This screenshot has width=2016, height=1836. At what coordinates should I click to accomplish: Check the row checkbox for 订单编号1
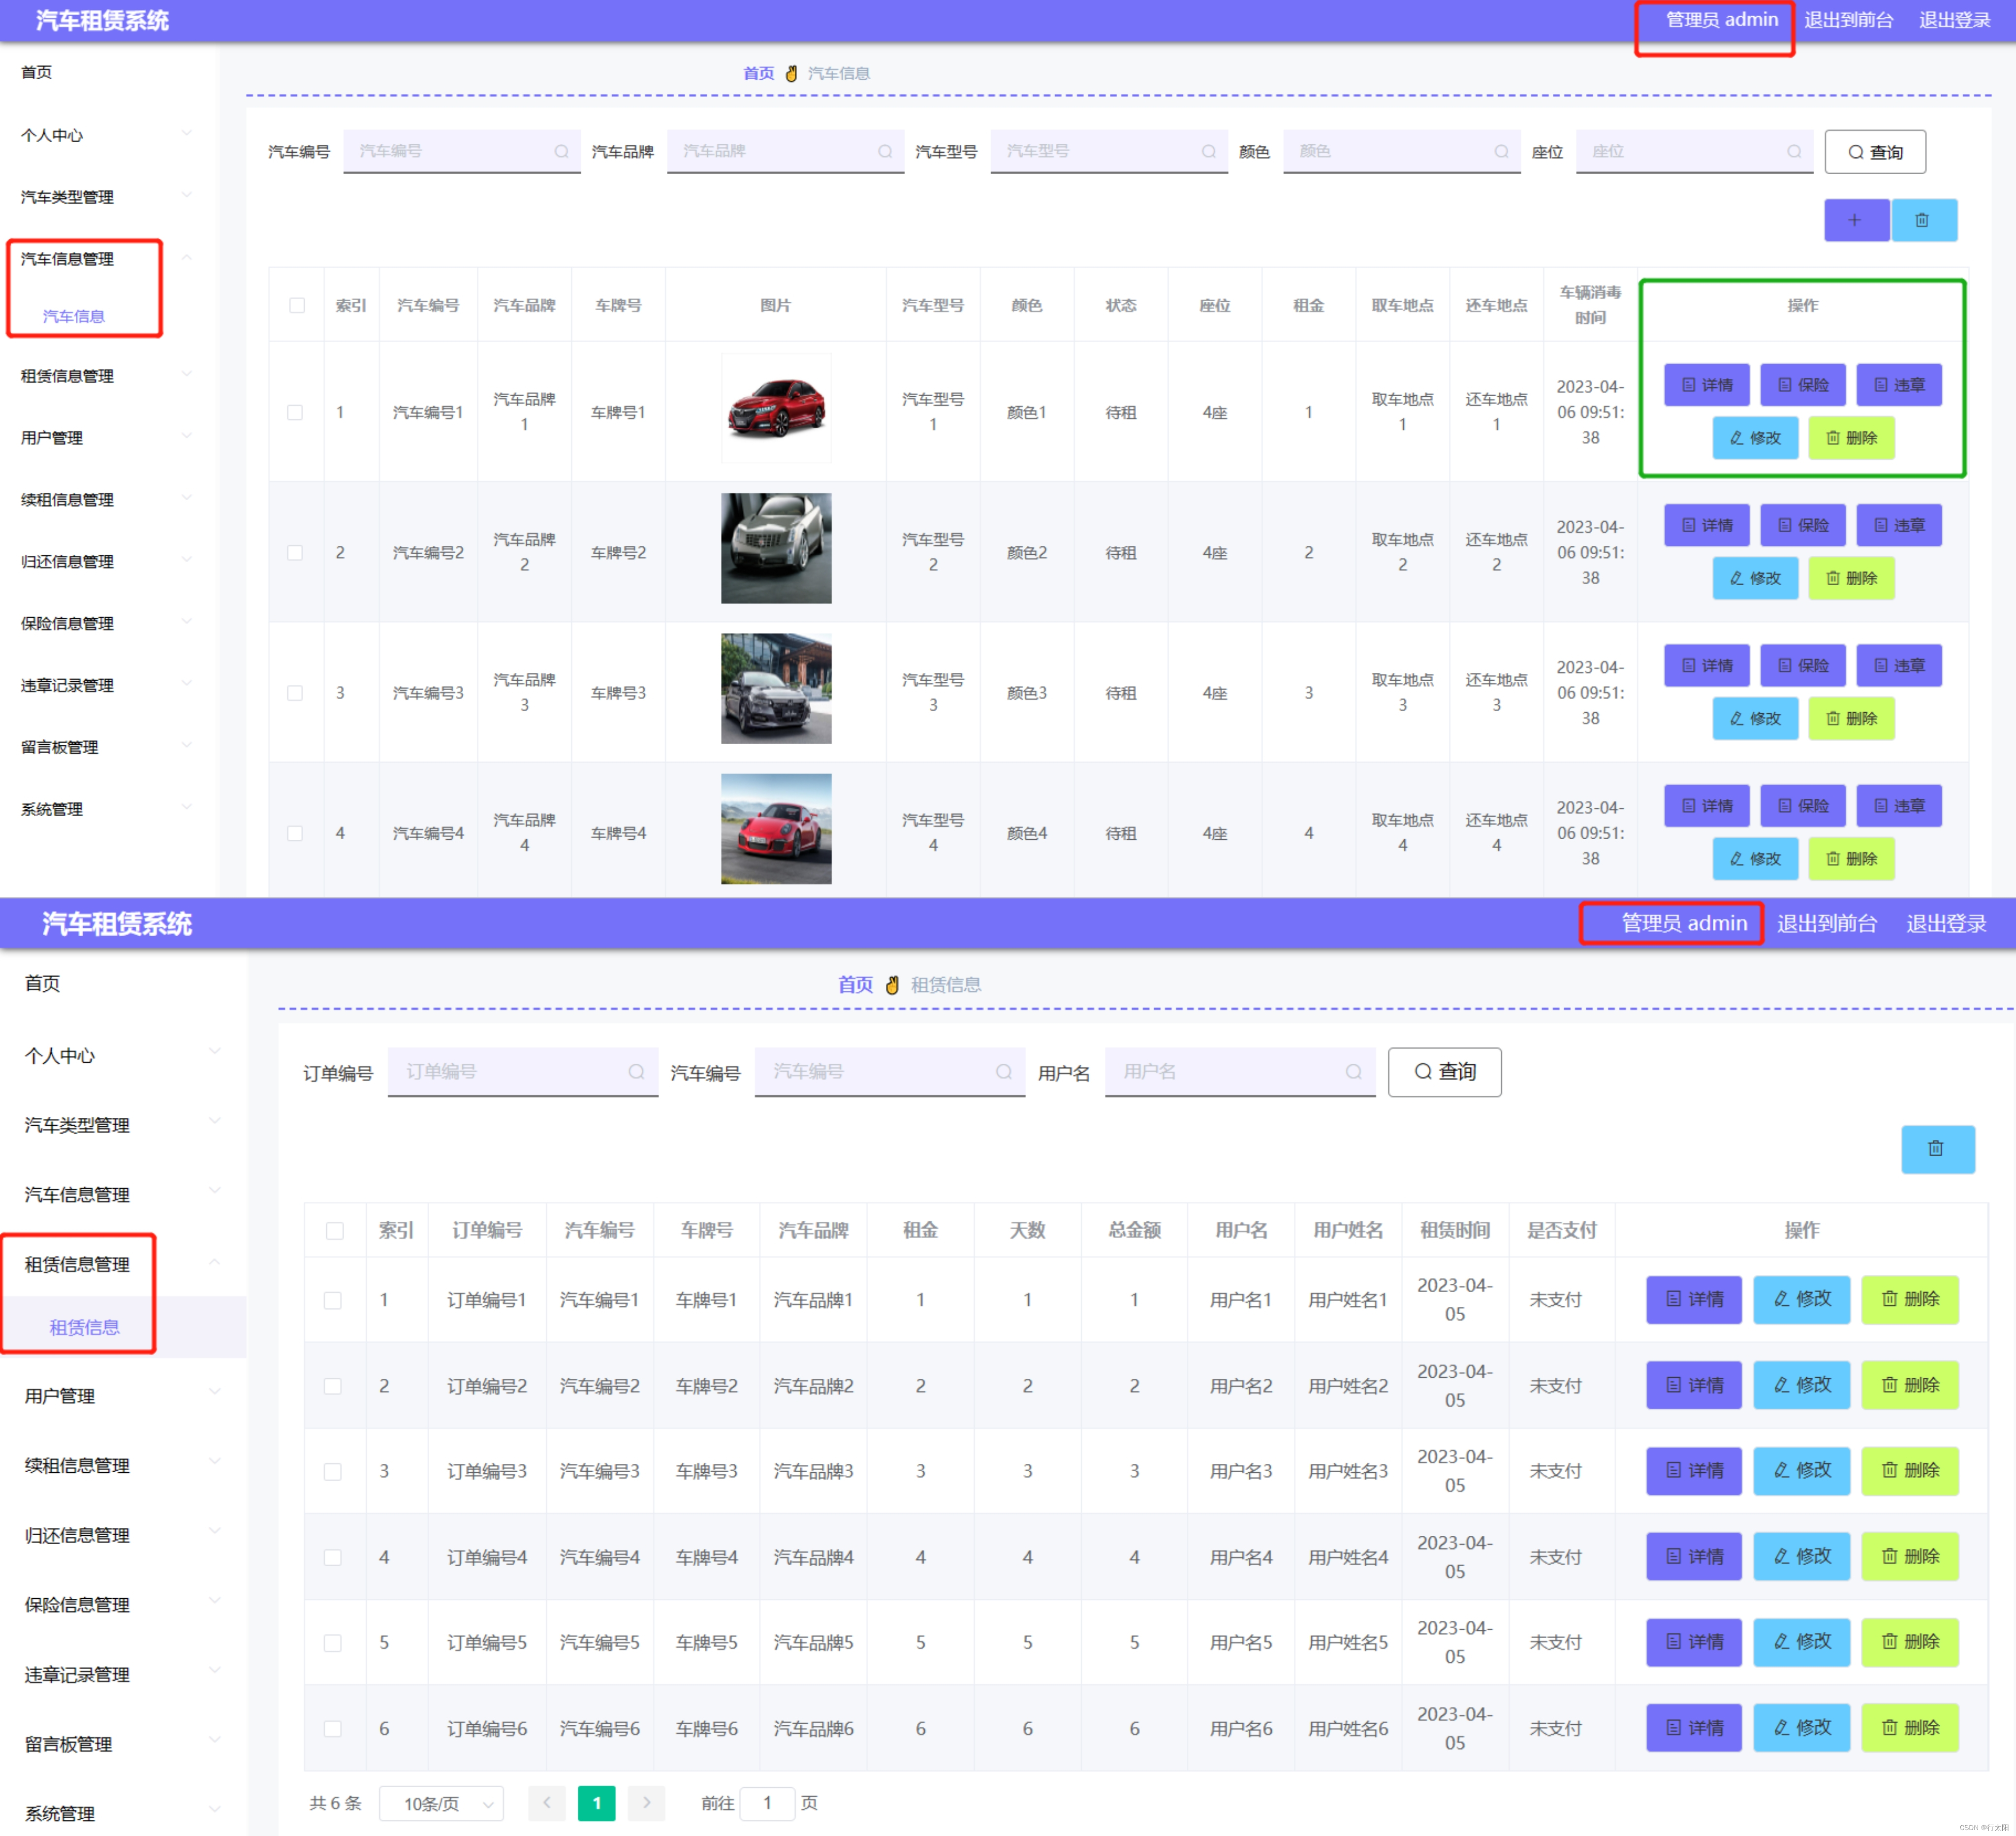(333, 1300)
